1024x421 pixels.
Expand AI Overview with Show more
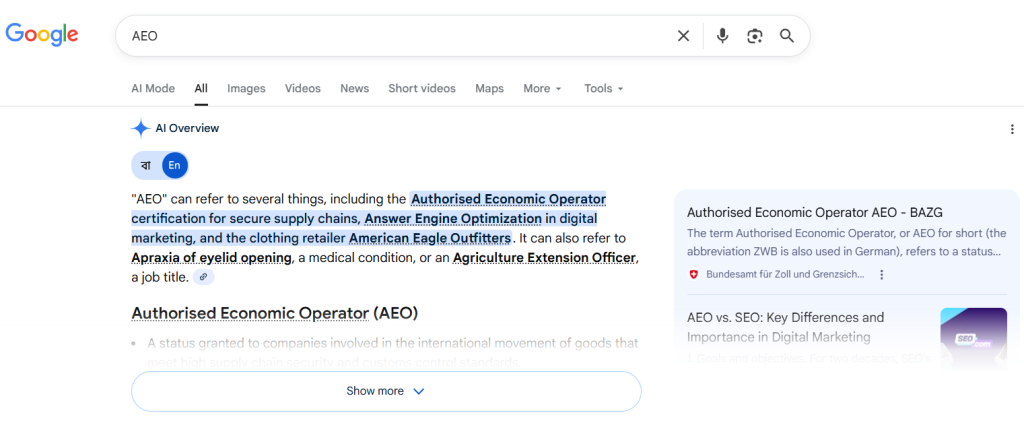click(x=386, y=391)
